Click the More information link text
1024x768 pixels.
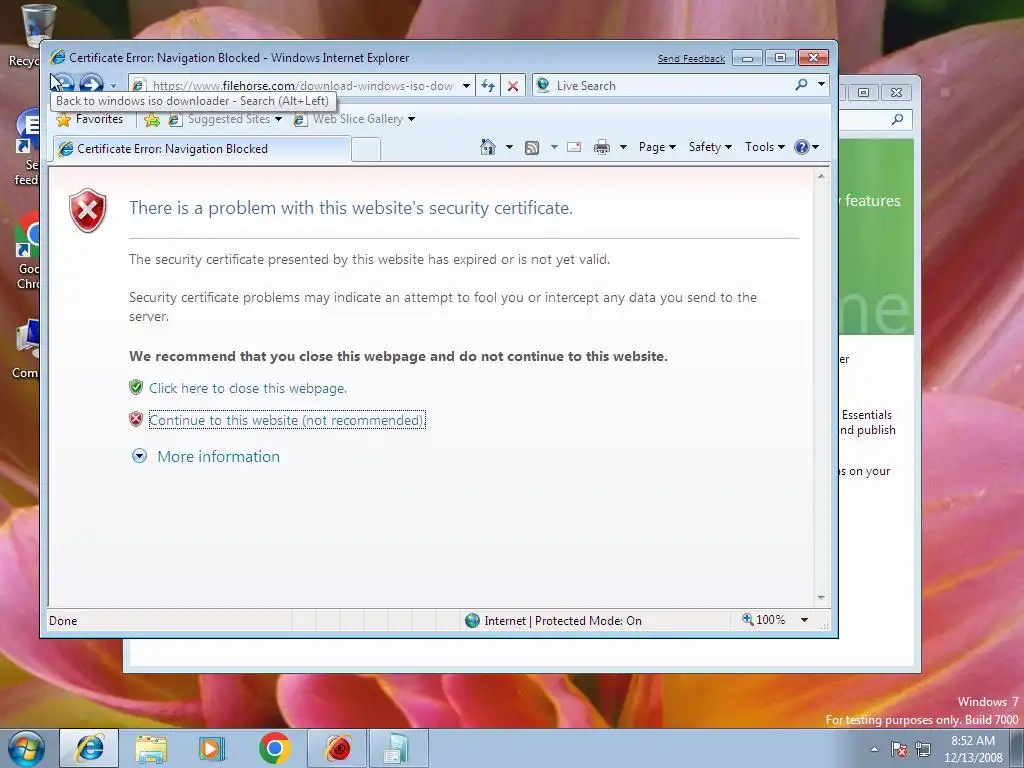tap(219, 456)
